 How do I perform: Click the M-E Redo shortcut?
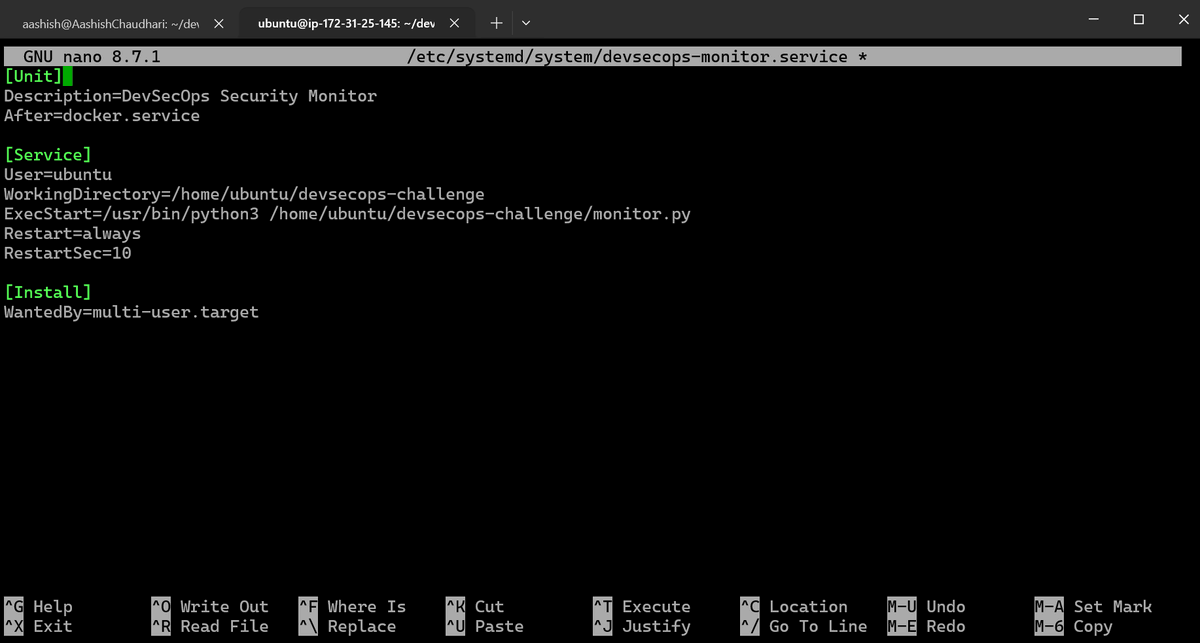click(926, 627)
